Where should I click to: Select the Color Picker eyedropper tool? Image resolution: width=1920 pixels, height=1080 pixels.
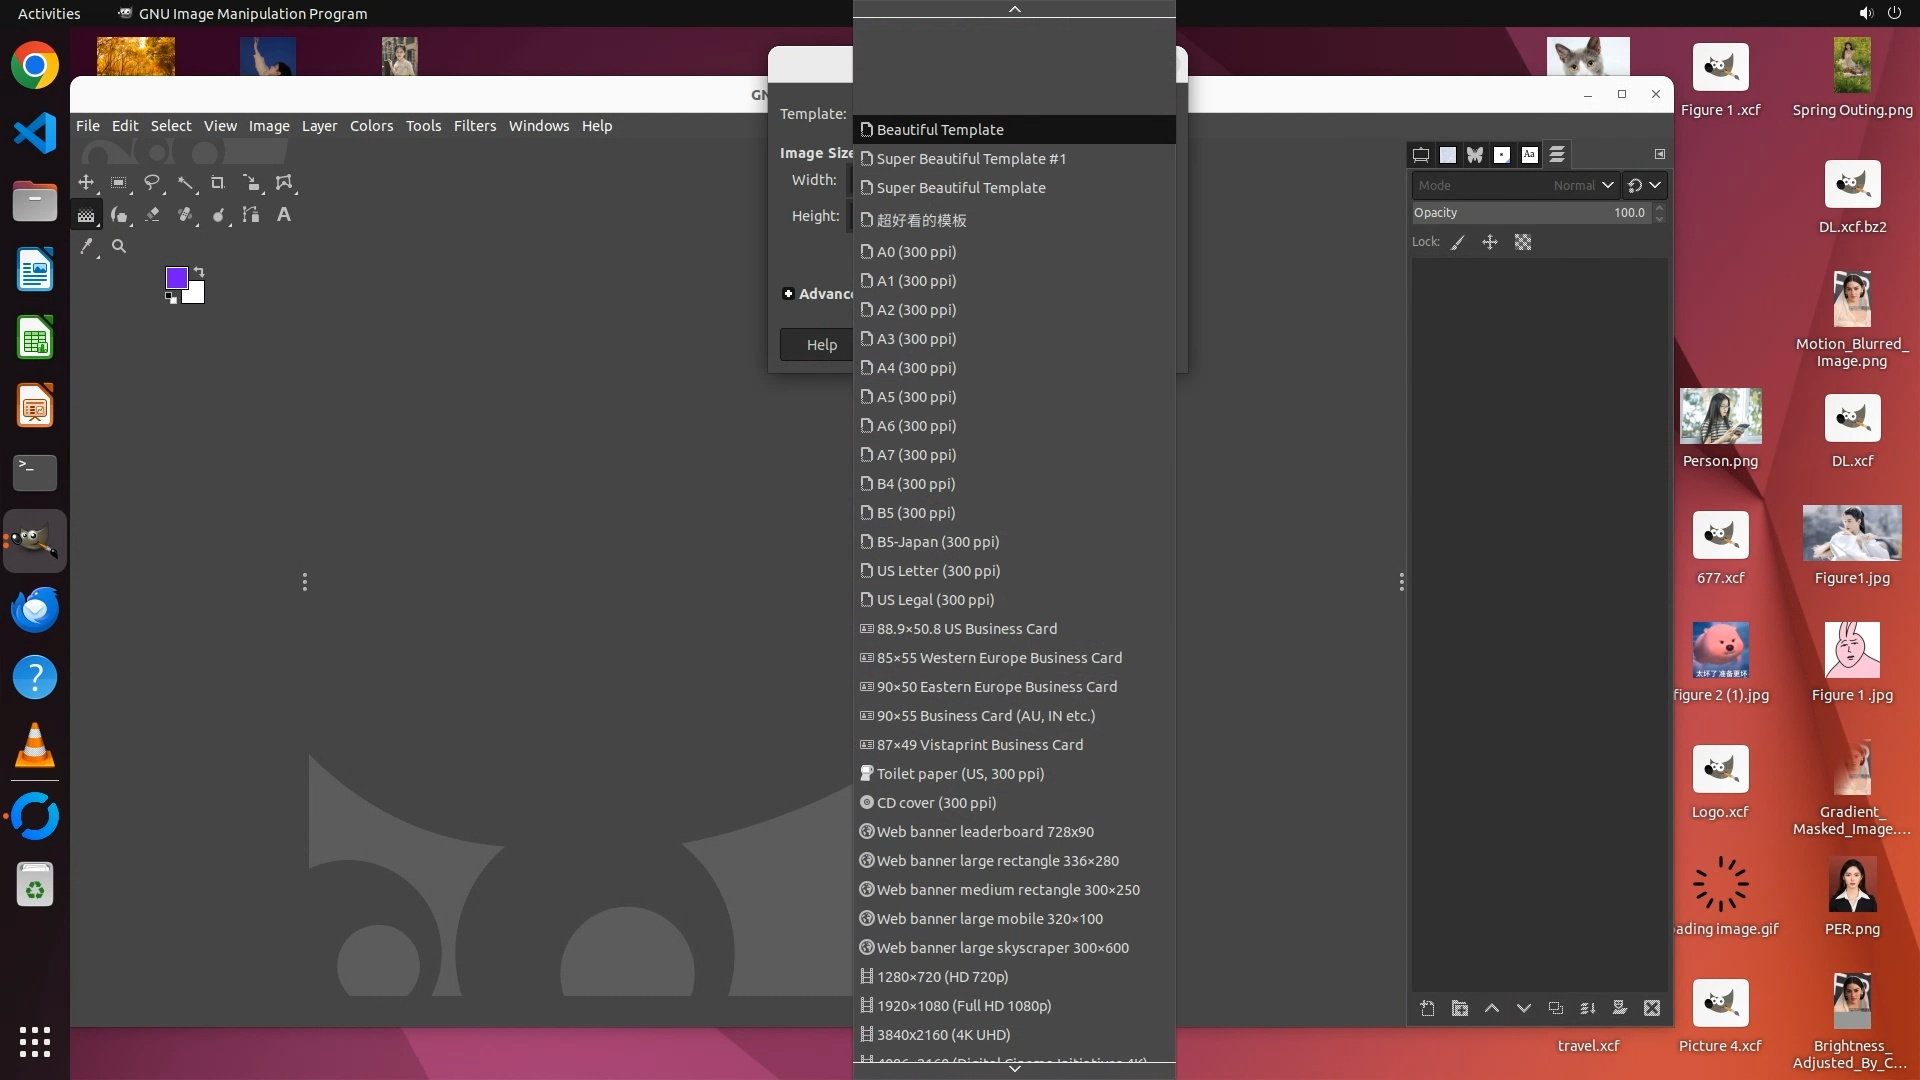[87, 246]
